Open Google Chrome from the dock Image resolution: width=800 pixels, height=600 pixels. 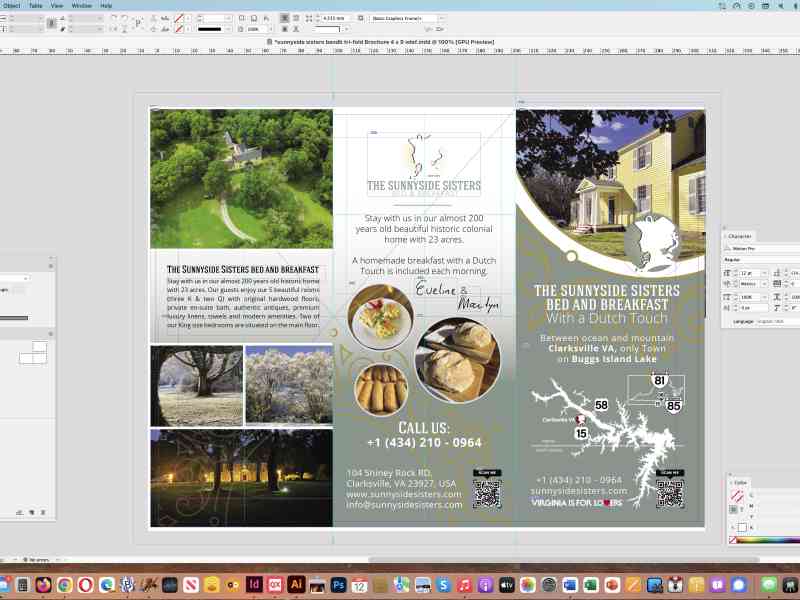[x=65, y=584]
